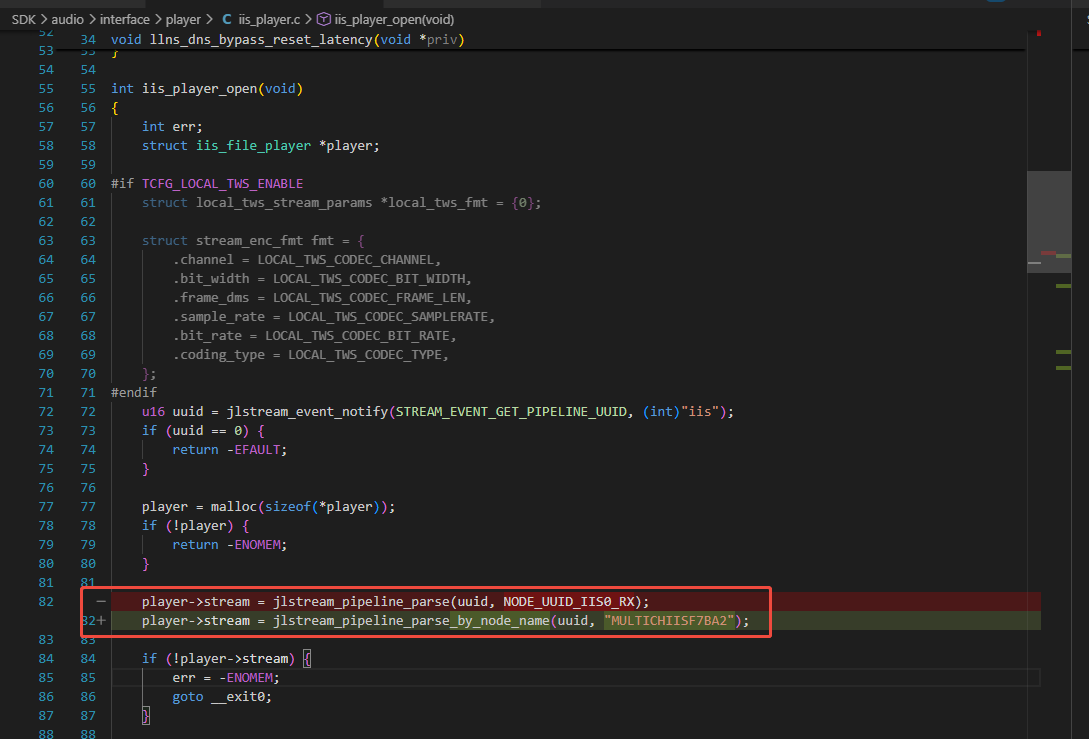Open the SDK breadcrumb folder
The width and height of the screenshot is (1089, 739).
tap(23, 19)
